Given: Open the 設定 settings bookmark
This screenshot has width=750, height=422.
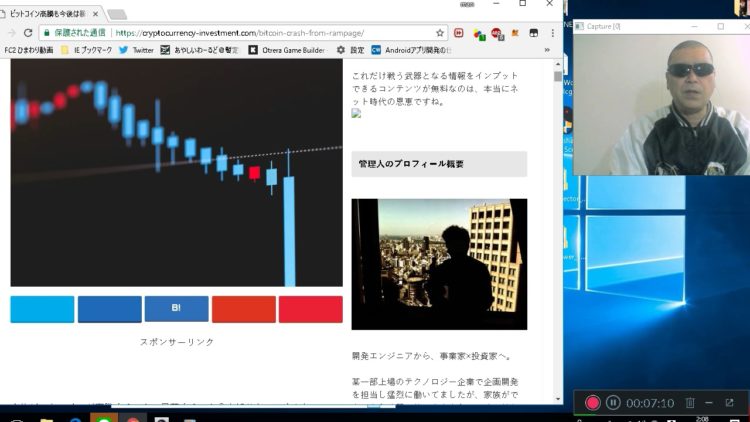Looking at the screenshot, I should 350,49.
